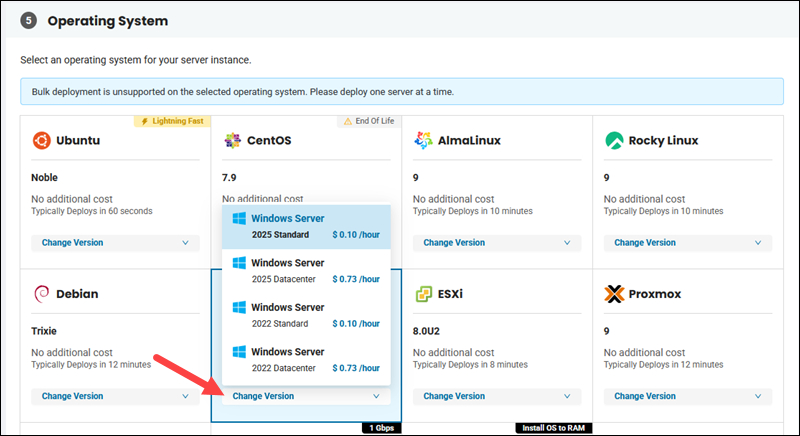Click Ubuntu version text Noble

coord(44,177)
